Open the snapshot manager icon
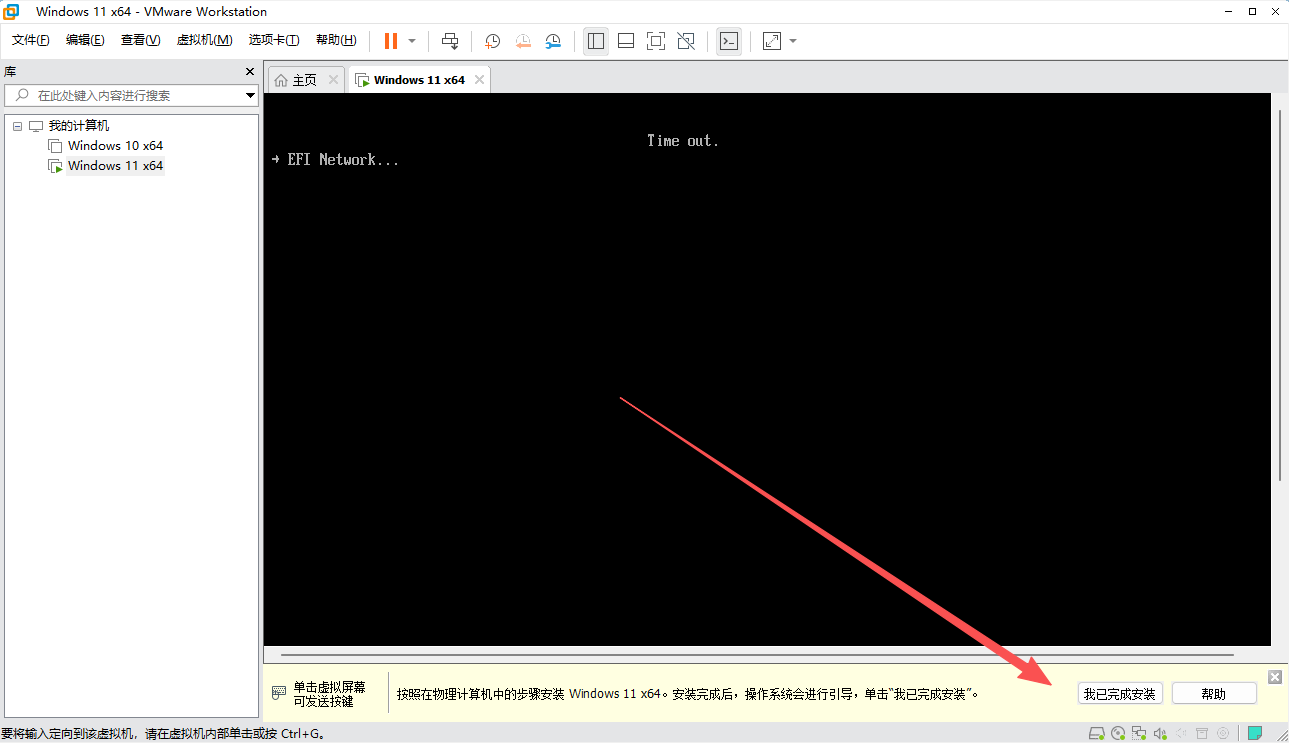 tap(553, 41)
